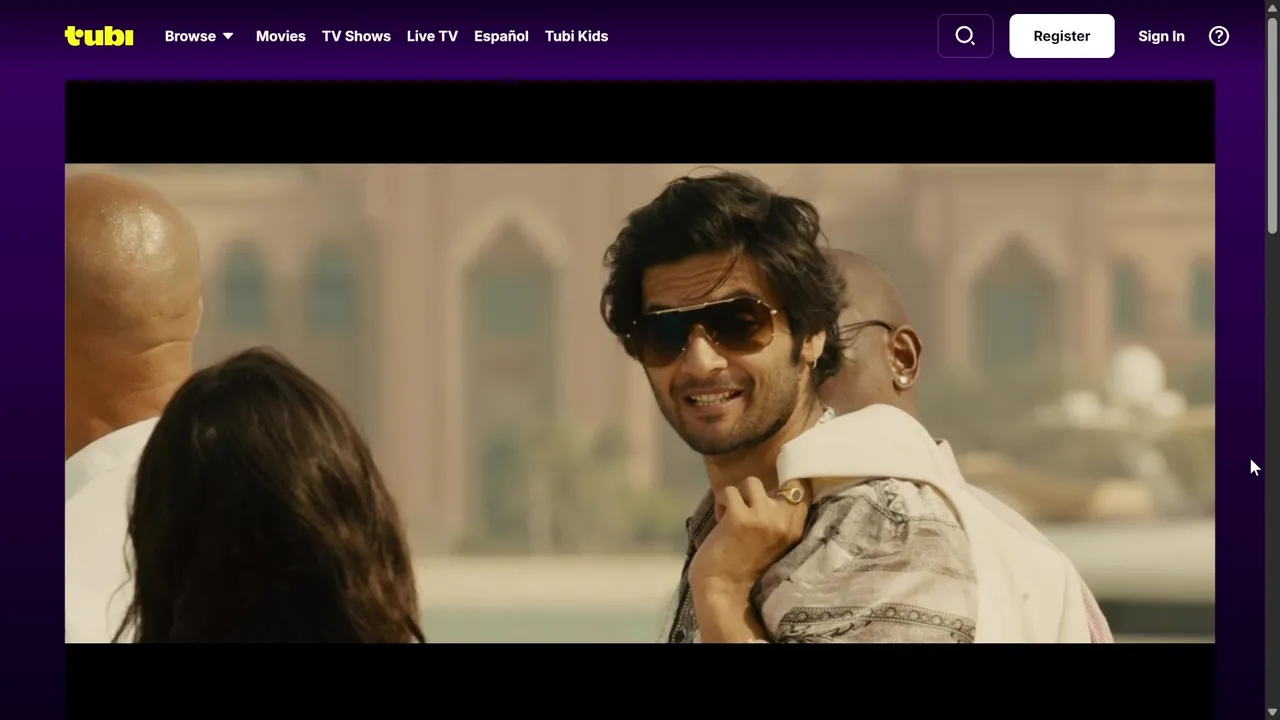Click the Sign In link

(1161, 36)
